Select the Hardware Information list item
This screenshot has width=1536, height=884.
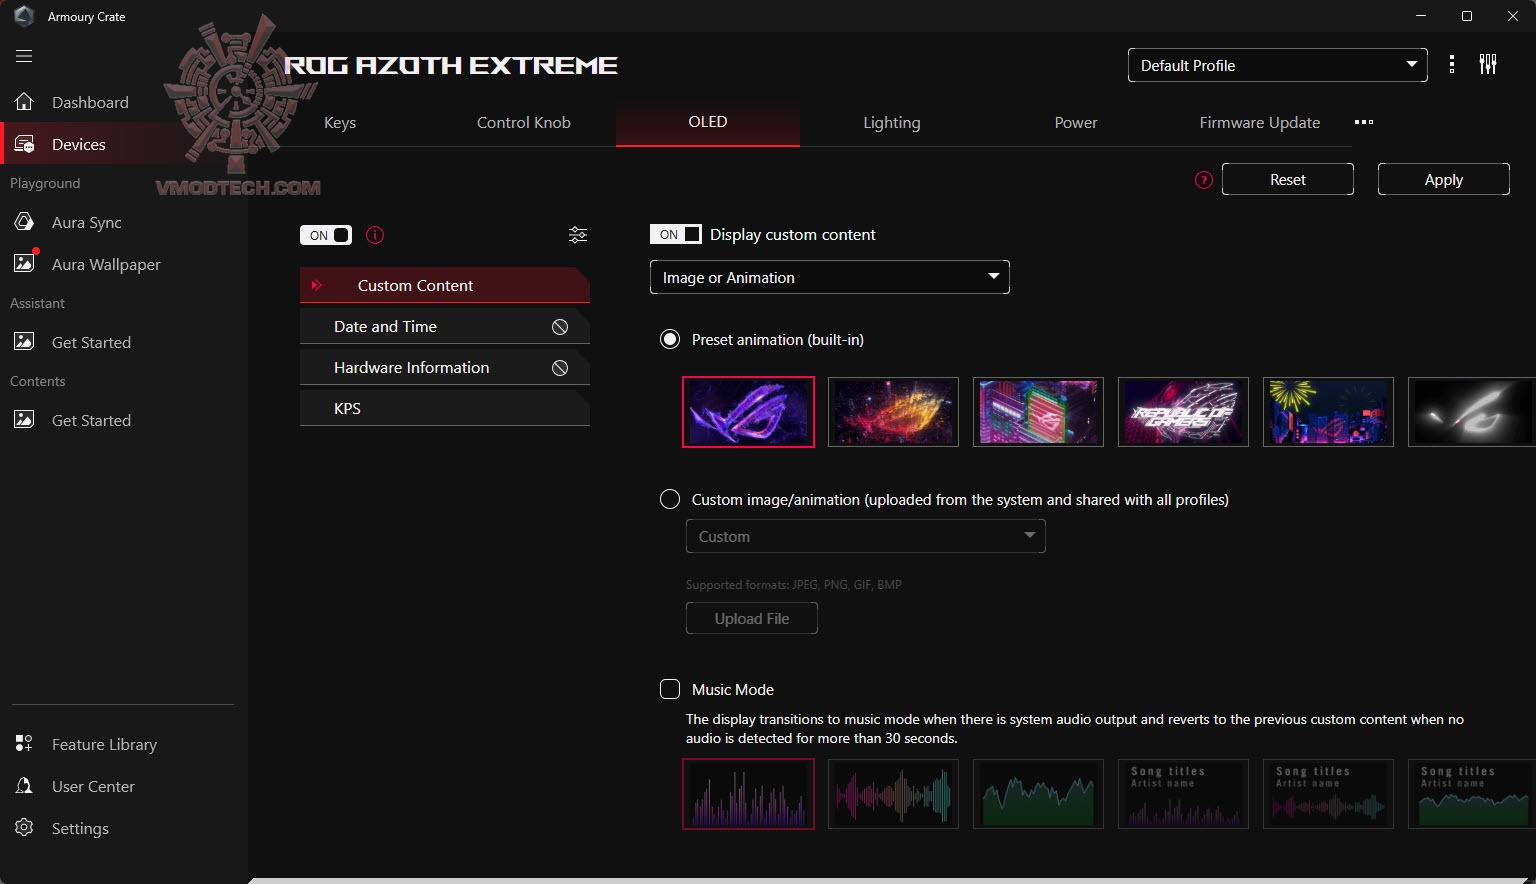[x=445, y=368]
